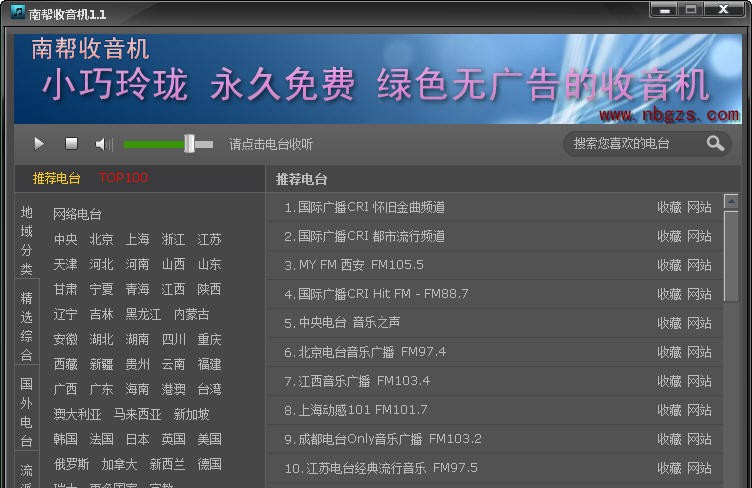Open the 马来西亚 stations
The image size is (752, 488).
click(137, 414)
